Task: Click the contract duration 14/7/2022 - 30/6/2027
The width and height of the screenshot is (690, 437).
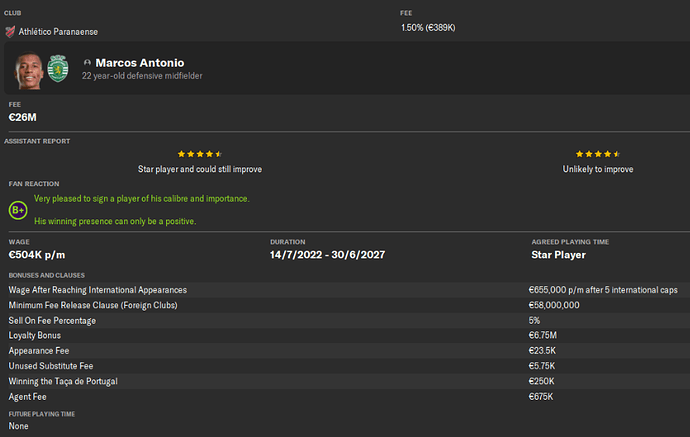Action: (327, 255)
